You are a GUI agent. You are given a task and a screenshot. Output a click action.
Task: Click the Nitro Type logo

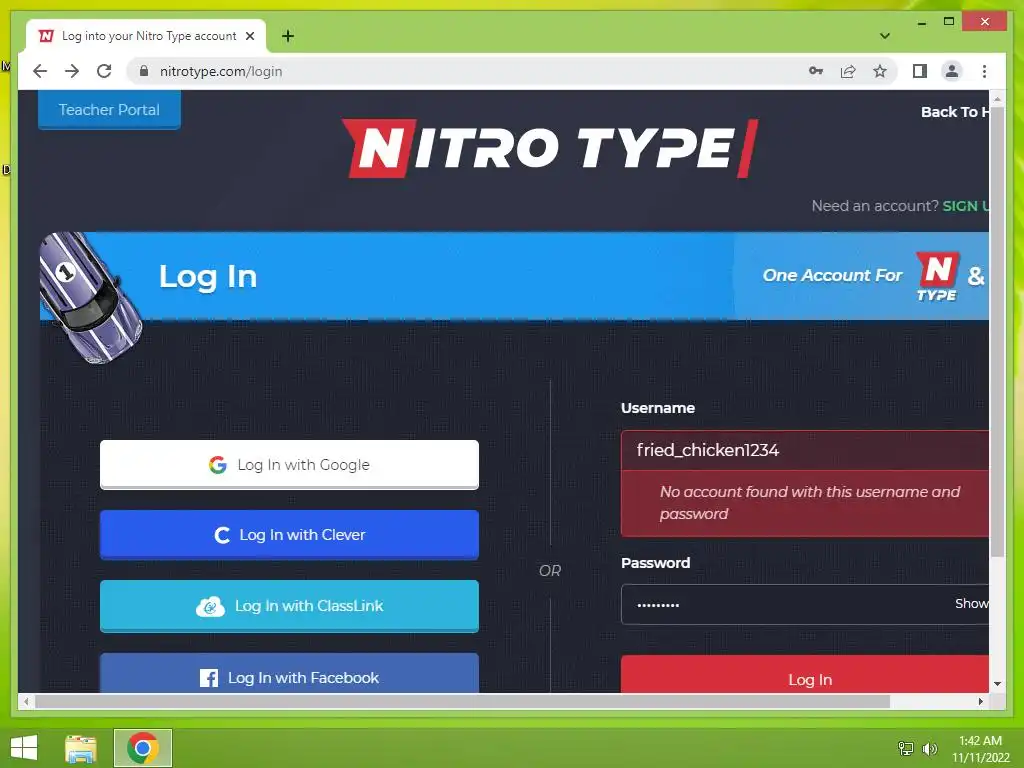[550, 148]
